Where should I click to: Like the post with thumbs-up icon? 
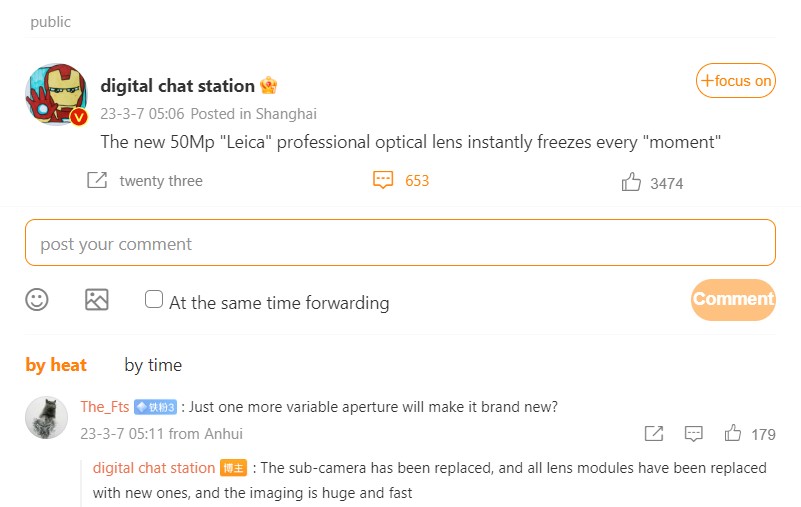click(x=631, y=182)
